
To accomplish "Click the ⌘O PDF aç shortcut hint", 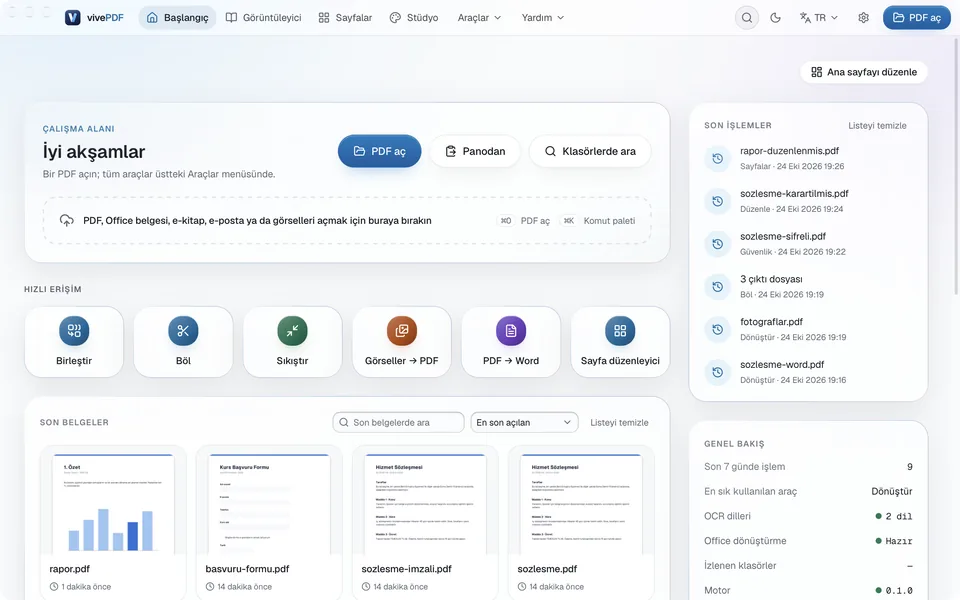I will (524, 221).
